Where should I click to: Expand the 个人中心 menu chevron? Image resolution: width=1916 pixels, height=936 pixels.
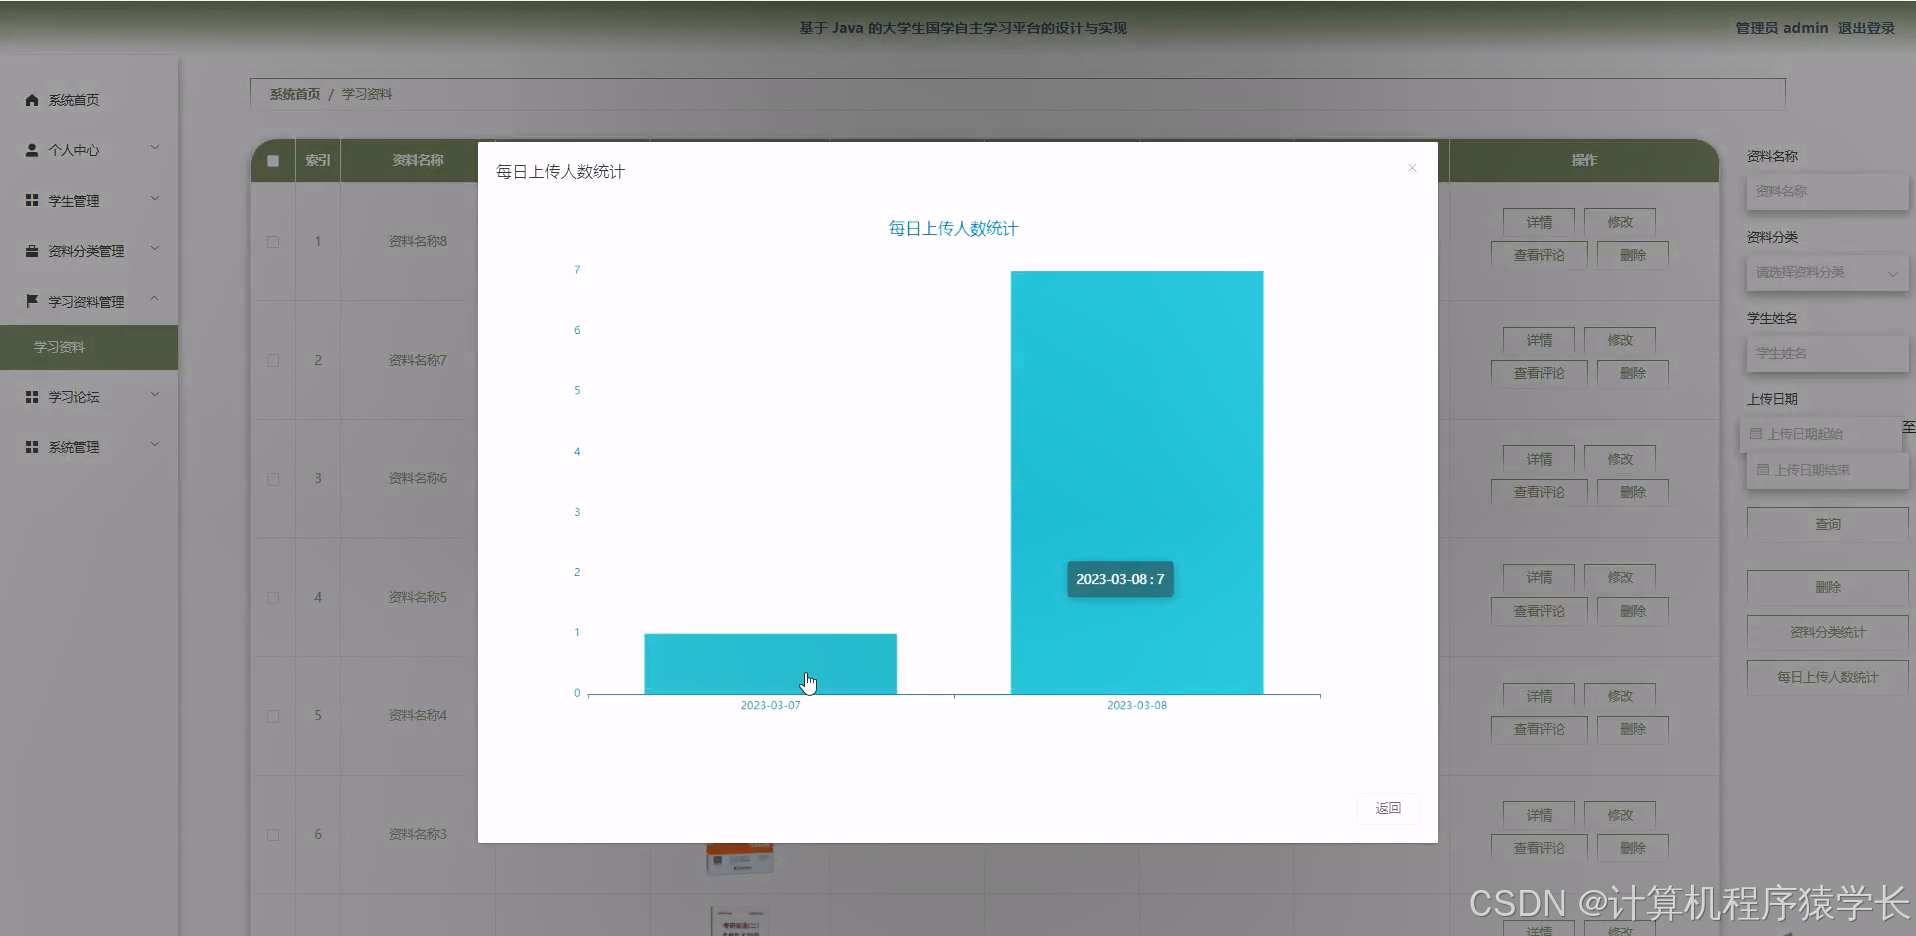pyautogui.click(x=155, y=148)
